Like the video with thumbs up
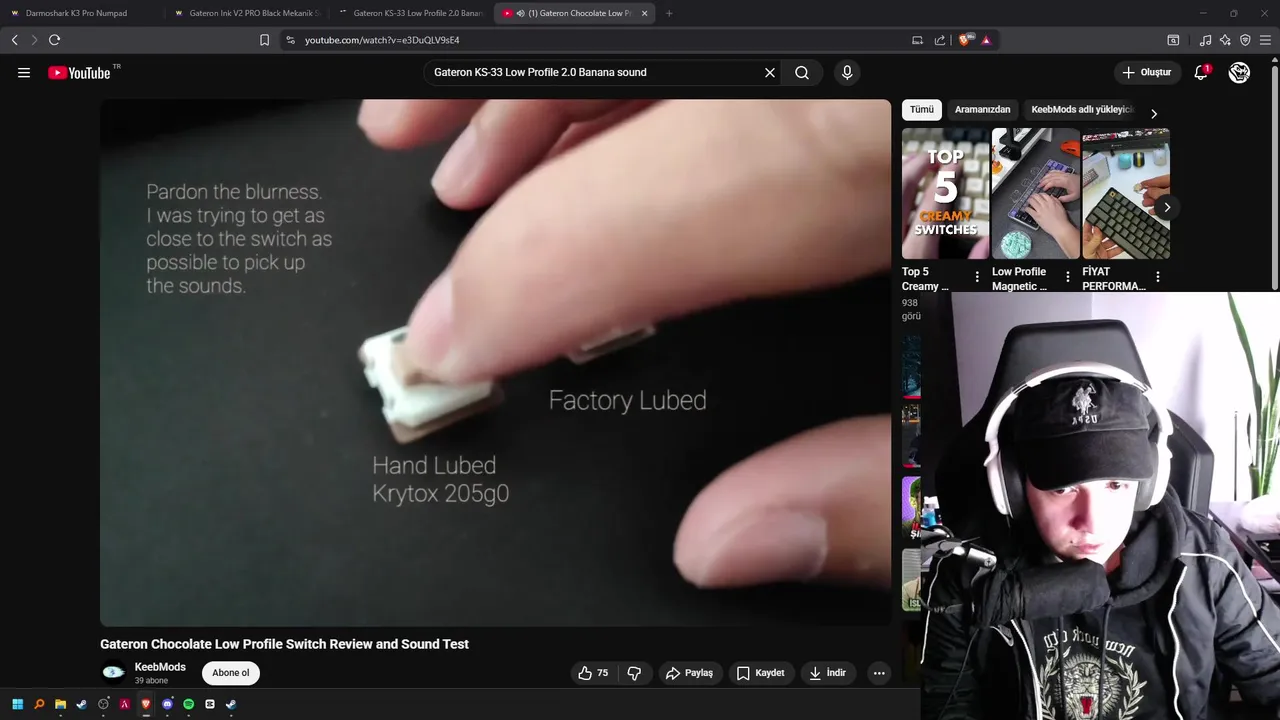Image resolution: width=1280 pixels, height=720 pixels. coord(593,673)
